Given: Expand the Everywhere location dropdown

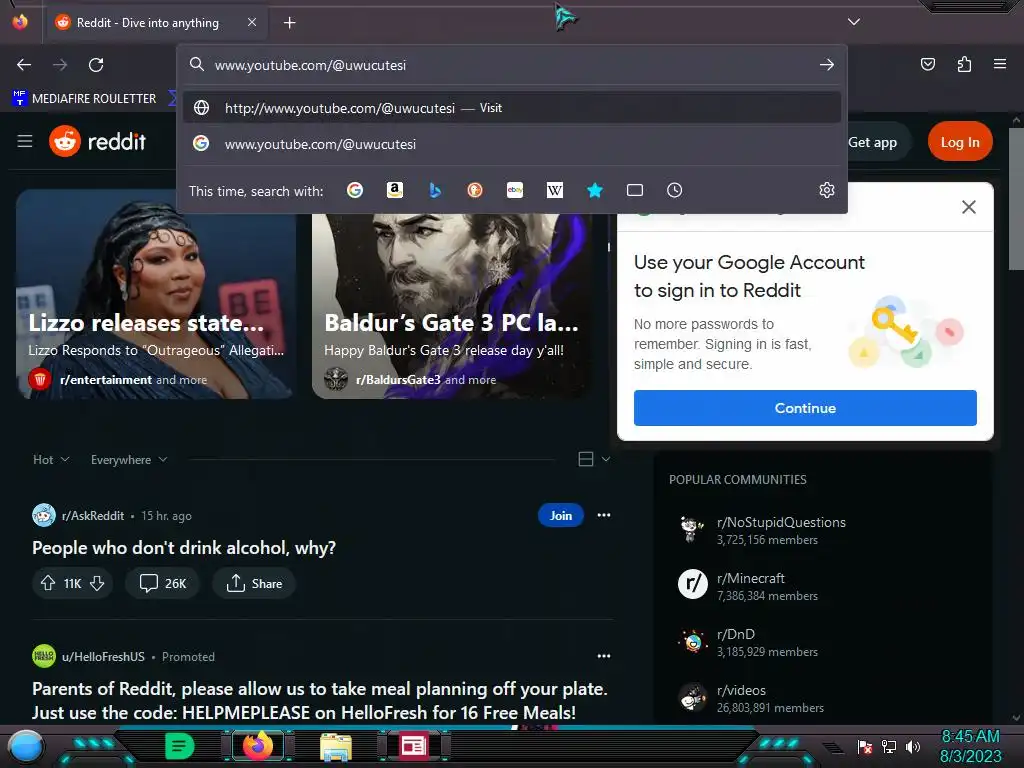Looking at the screenshot, I should tap(129, 460).
